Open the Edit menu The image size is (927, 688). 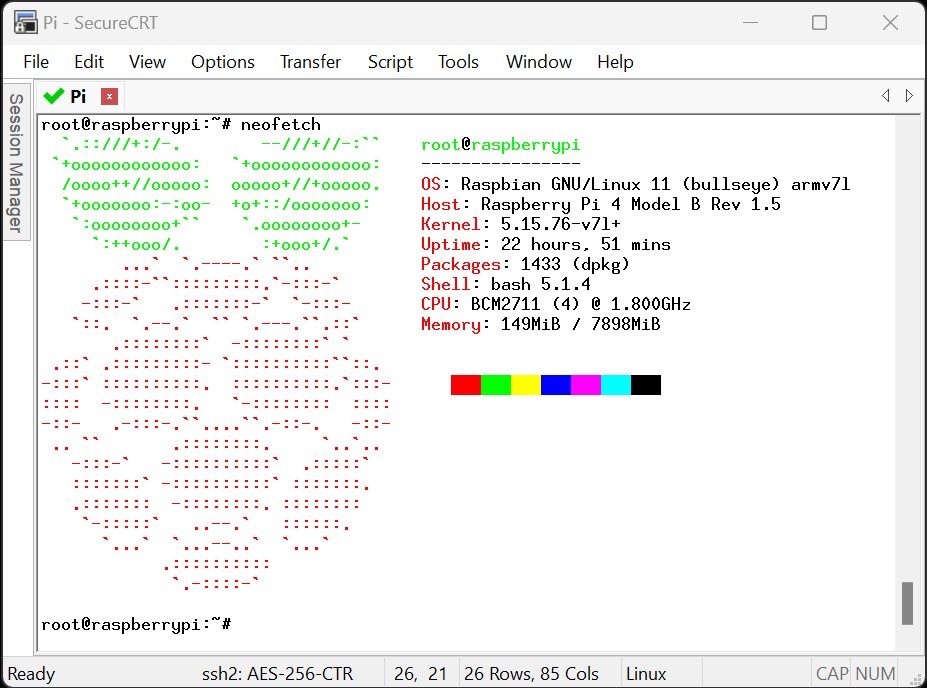tap(89, 61)
